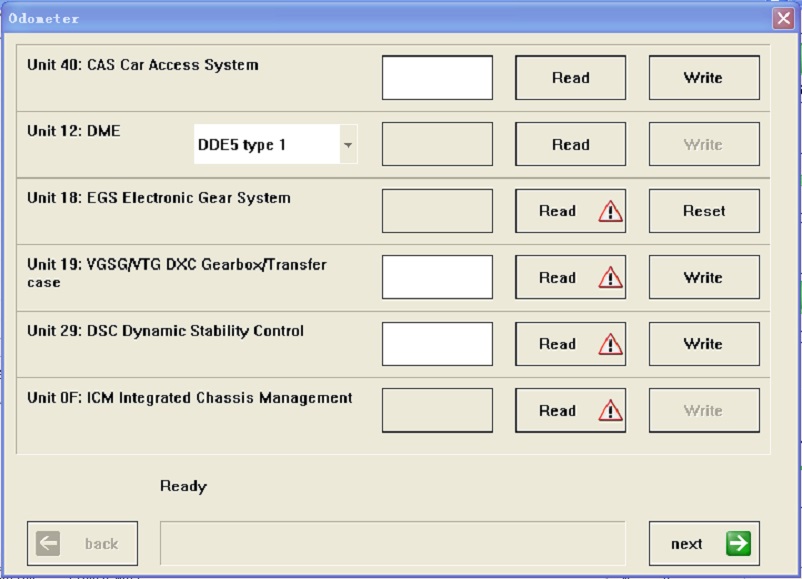Image resolution: width=802 pixels, height=579 pixels.
Task: Click the back button
Action: coord(82,543)
